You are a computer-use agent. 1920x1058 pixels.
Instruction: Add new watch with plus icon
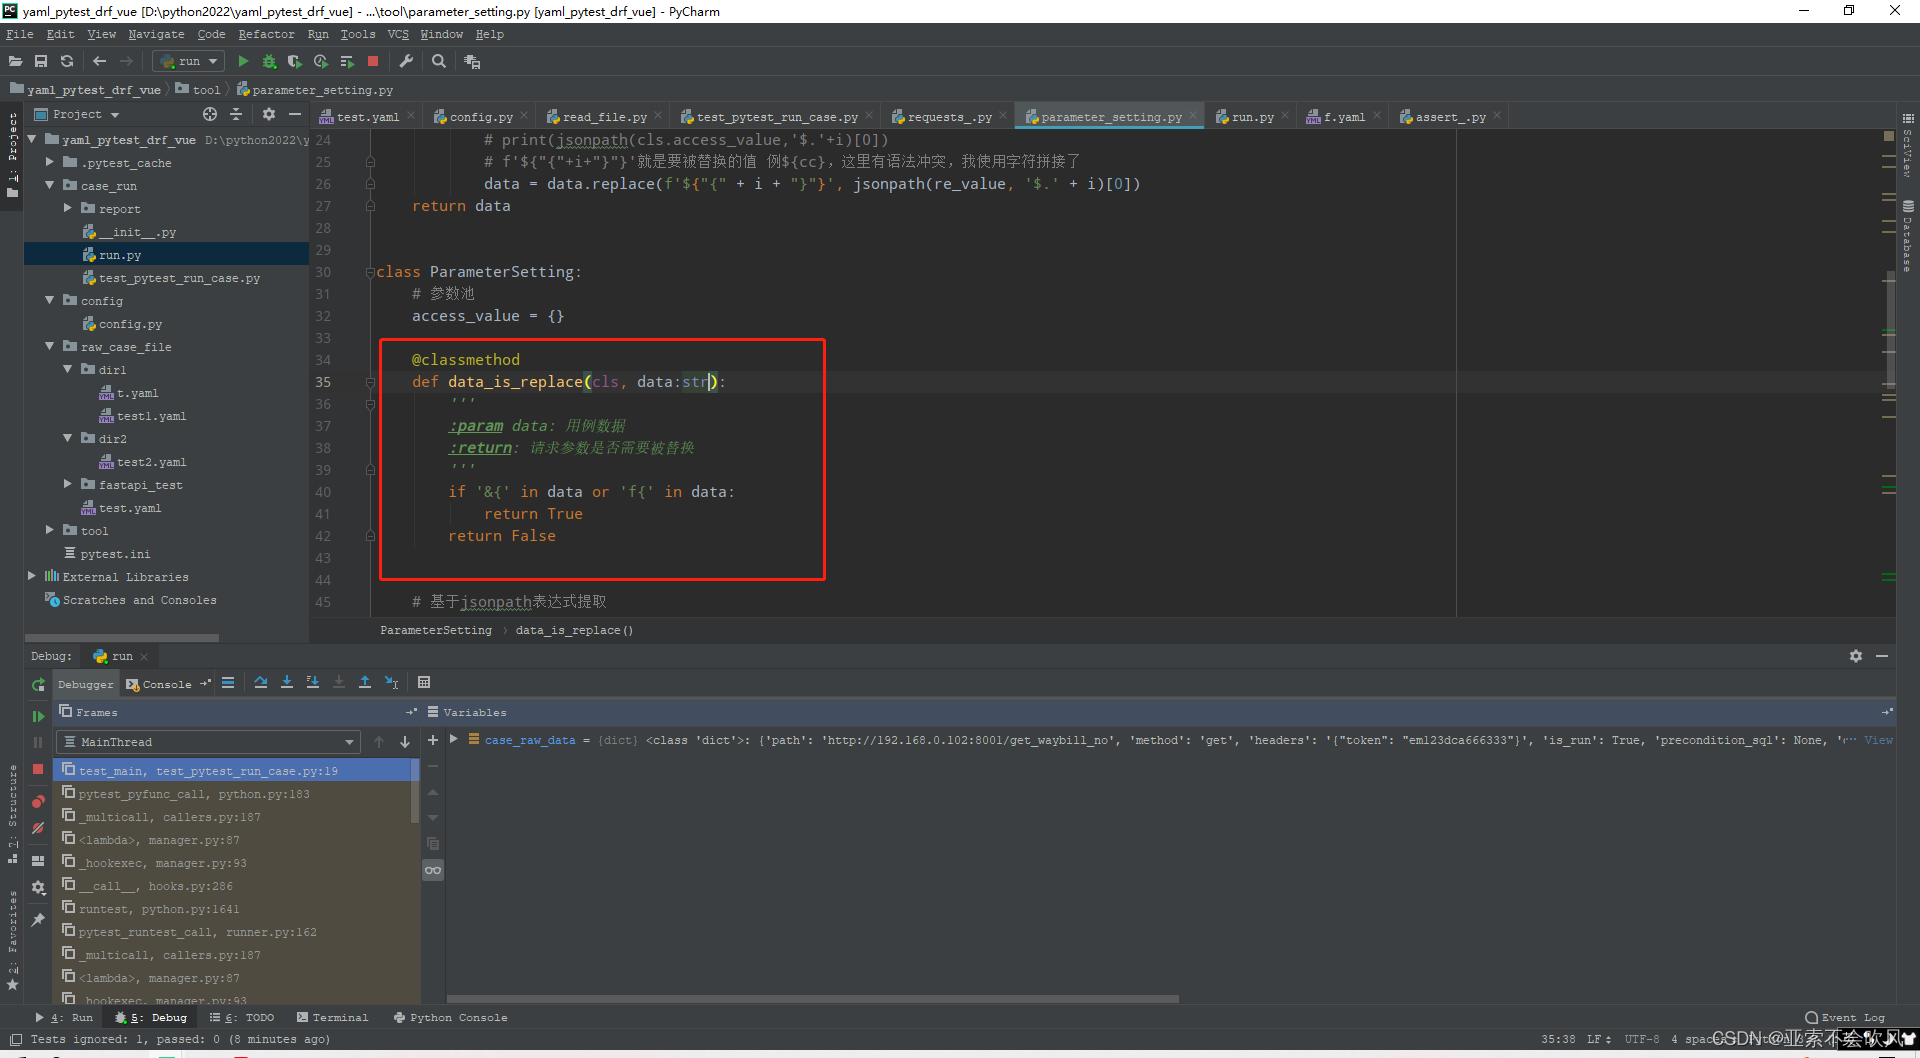click(433, 740)
